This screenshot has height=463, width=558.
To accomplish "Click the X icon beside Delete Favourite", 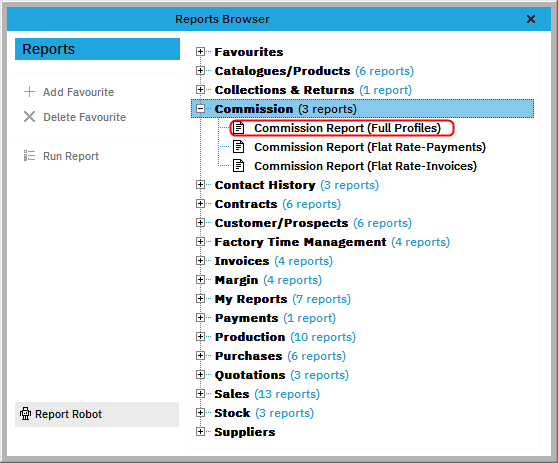I will click(30, 117).
